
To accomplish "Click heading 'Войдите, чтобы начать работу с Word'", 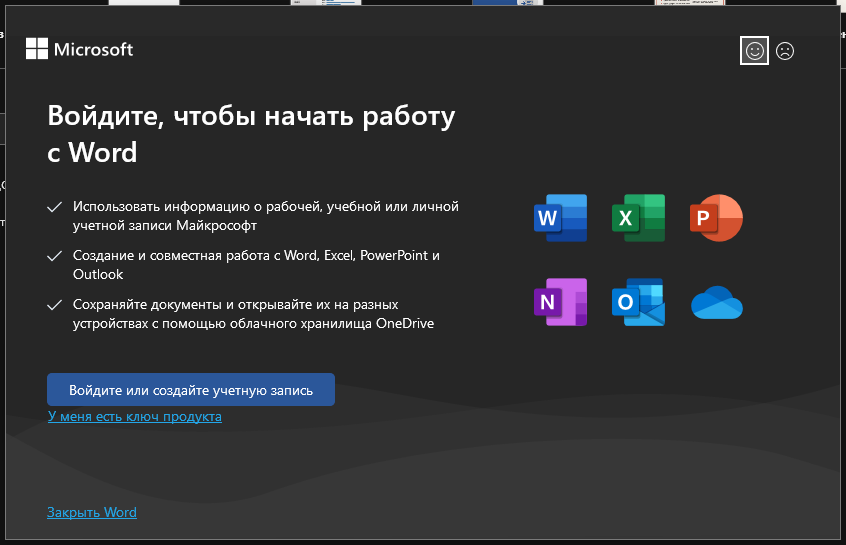I will 251,133.
